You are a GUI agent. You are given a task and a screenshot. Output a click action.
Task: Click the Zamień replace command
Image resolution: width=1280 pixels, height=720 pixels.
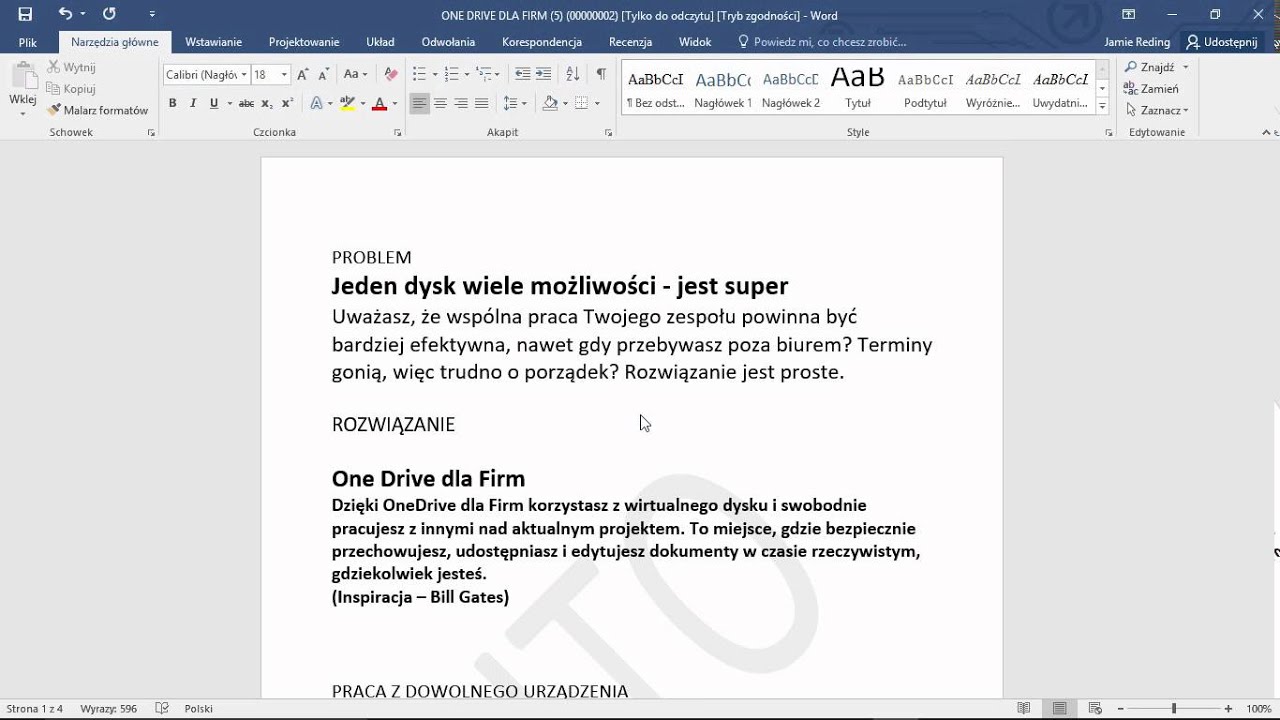pyautogui.click(x=1151, y=89)
